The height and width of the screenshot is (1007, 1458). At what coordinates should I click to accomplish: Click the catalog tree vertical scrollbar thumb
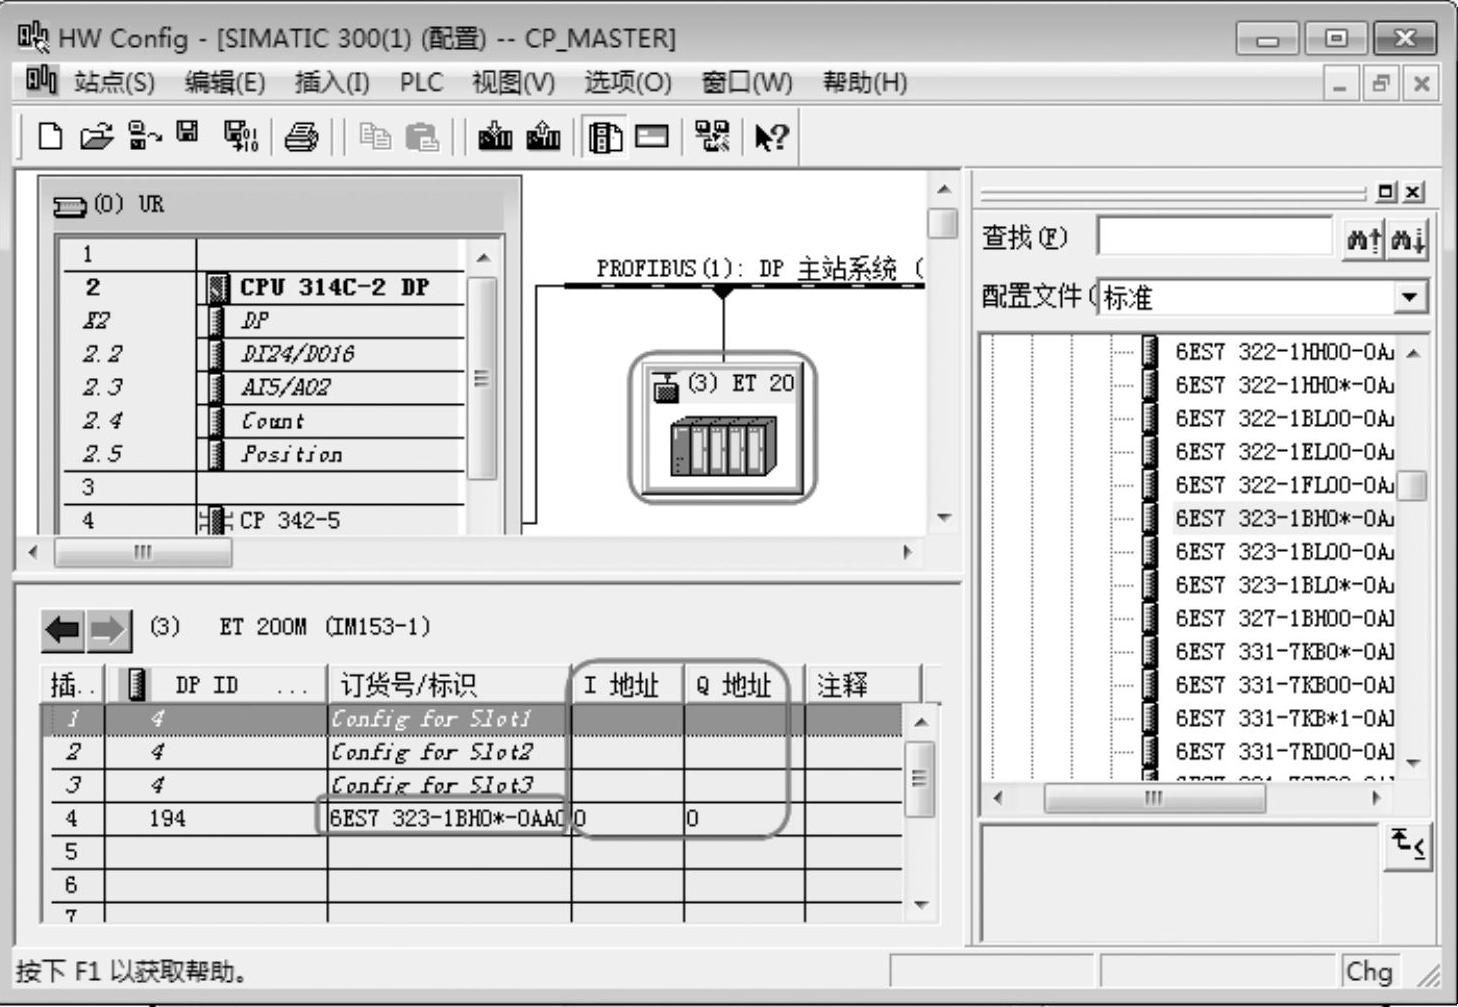point(1412,486)
